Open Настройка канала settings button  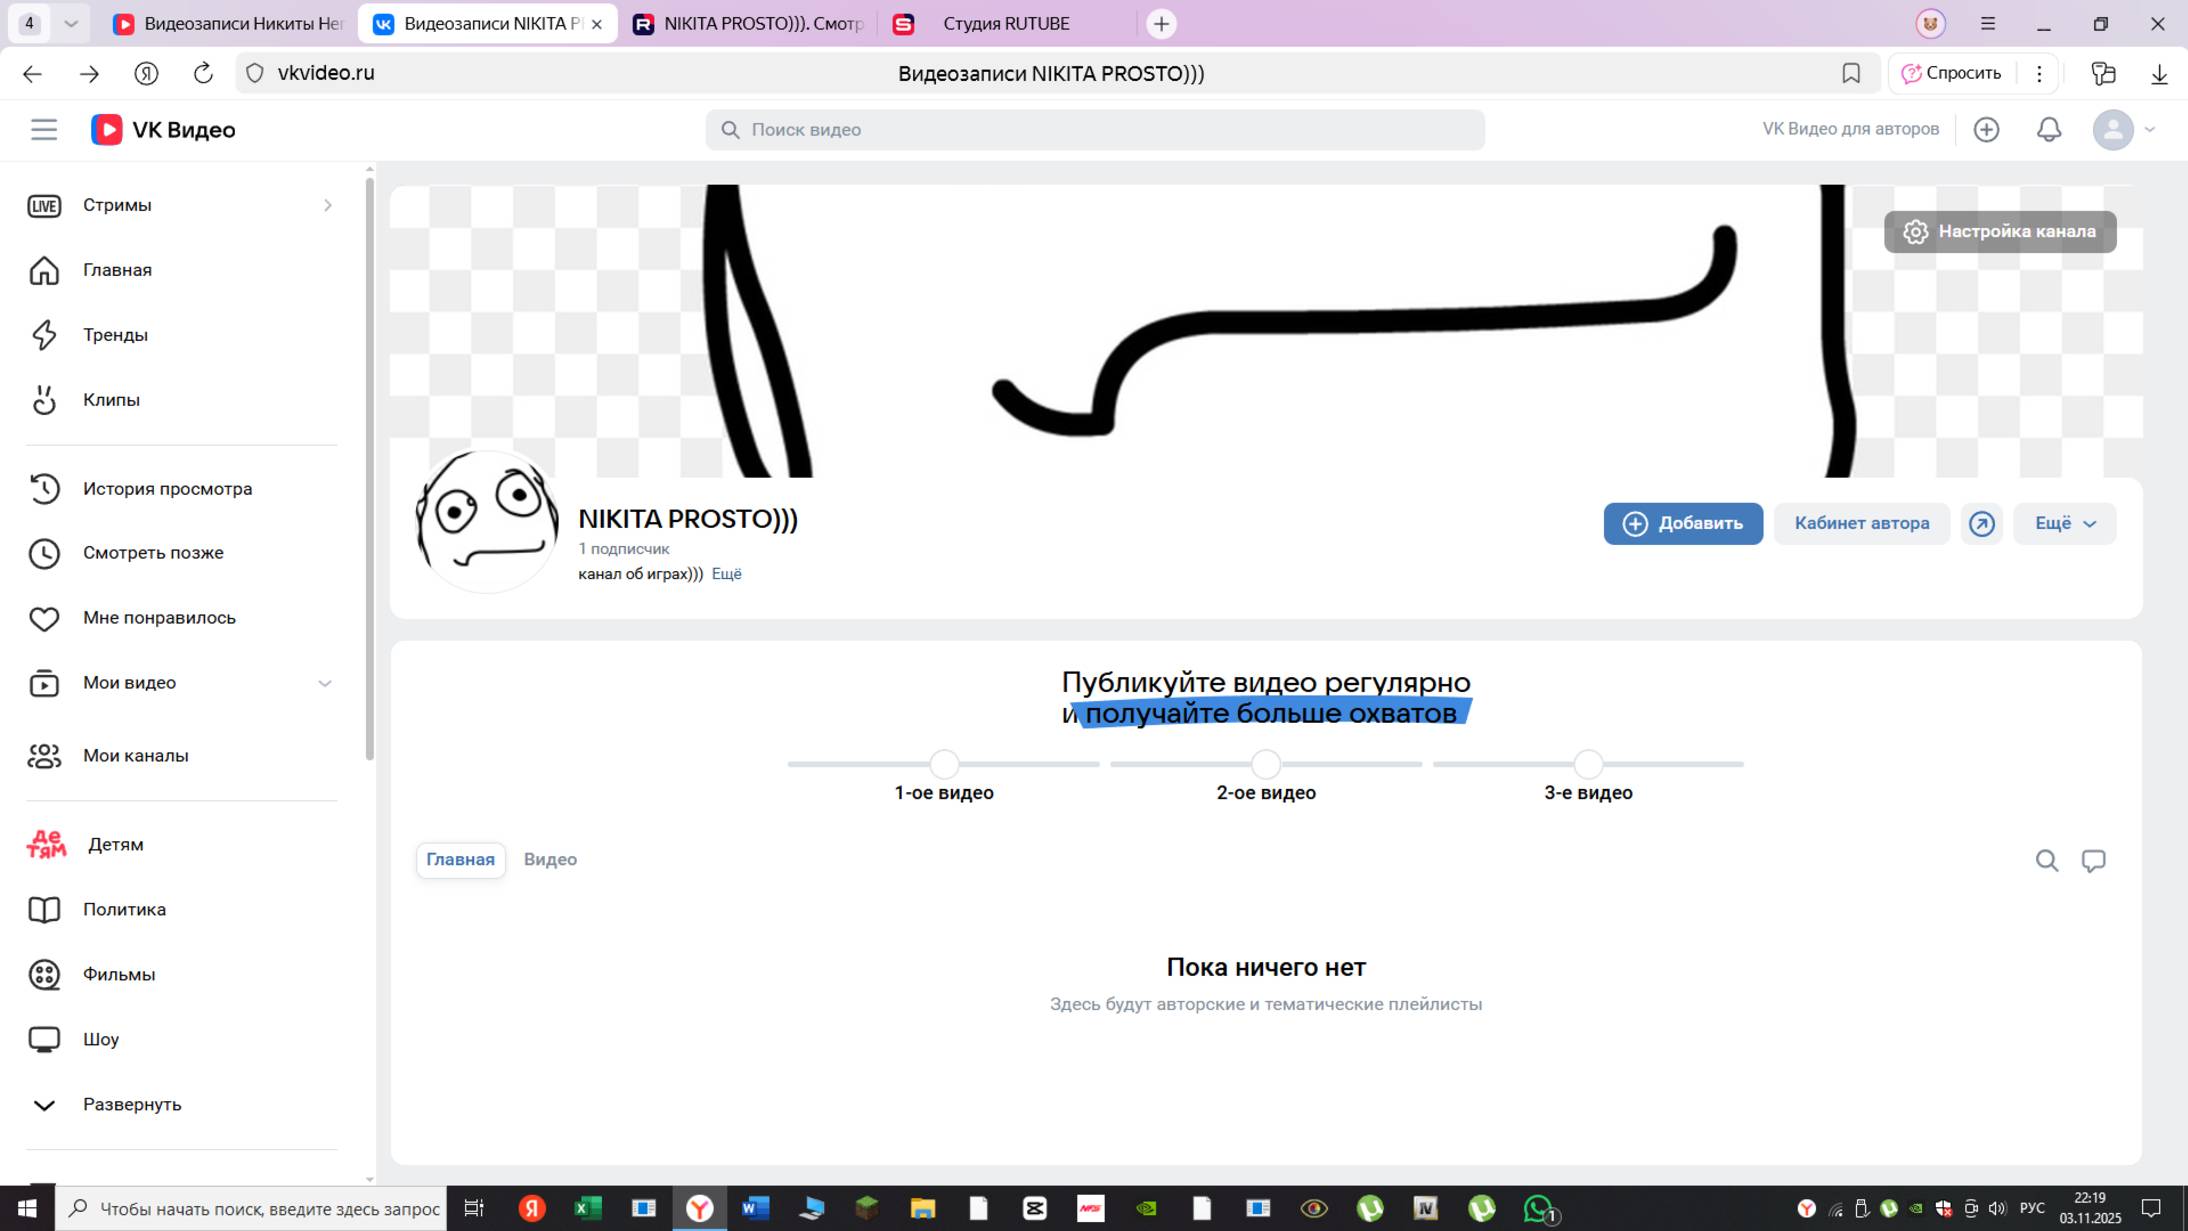(x=2000, y=232)
